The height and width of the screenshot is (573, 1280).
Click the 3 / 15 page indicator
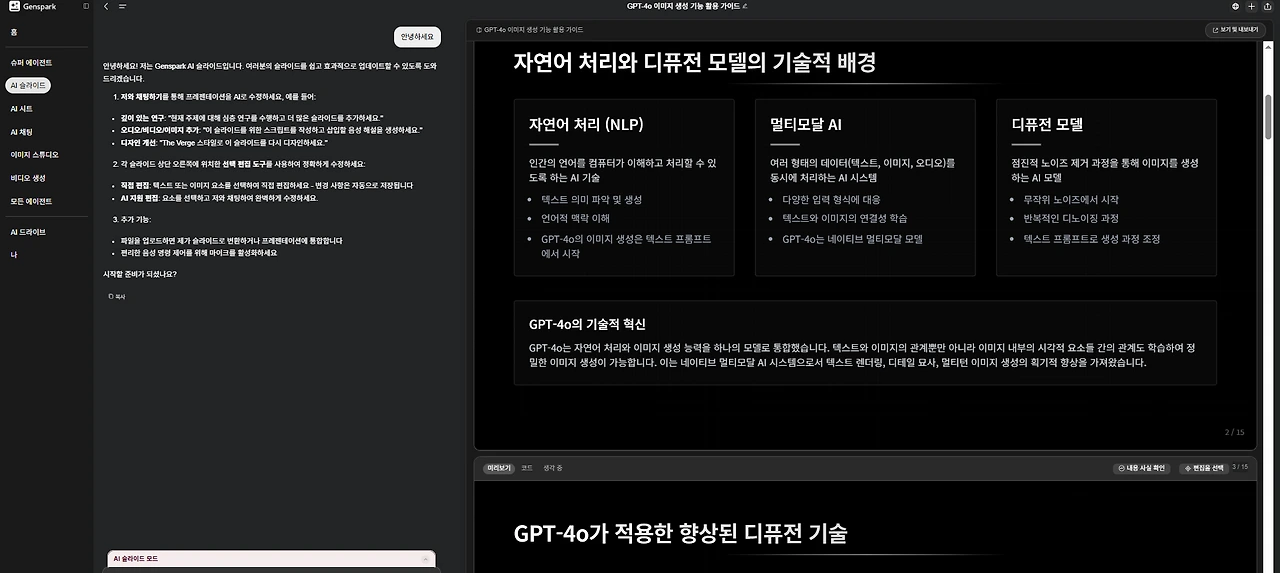tap(1240, 466)
